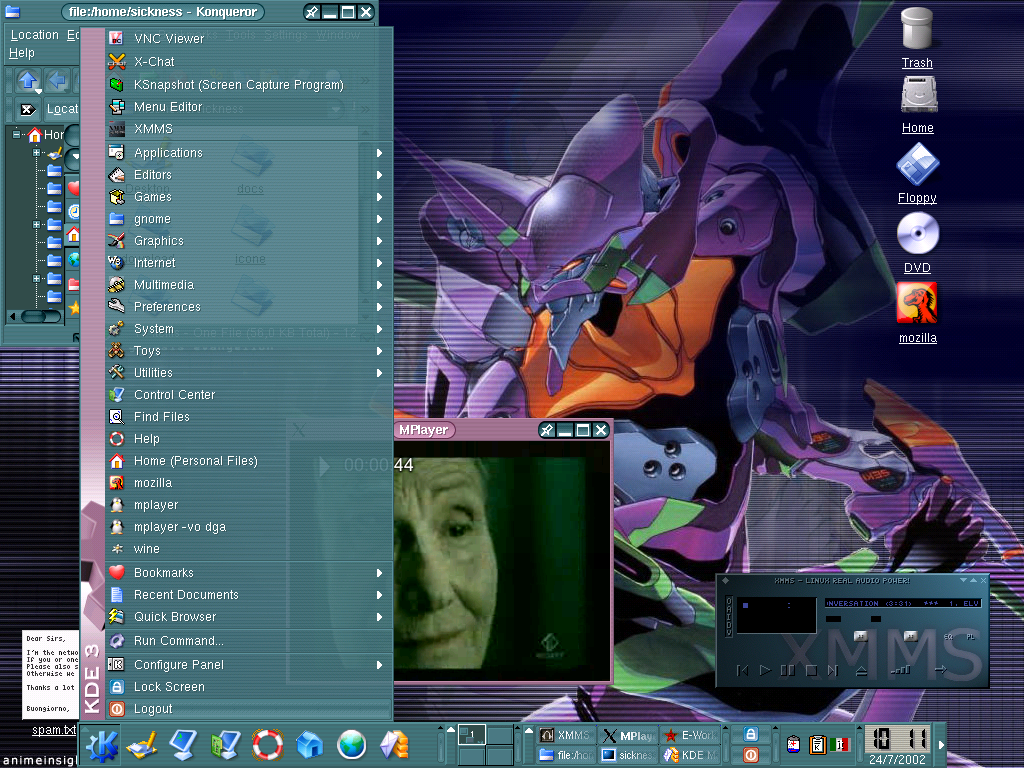Open the Menu Editor entry
This screenshot has width=1024, height=768.
click(x=248, y=106)
